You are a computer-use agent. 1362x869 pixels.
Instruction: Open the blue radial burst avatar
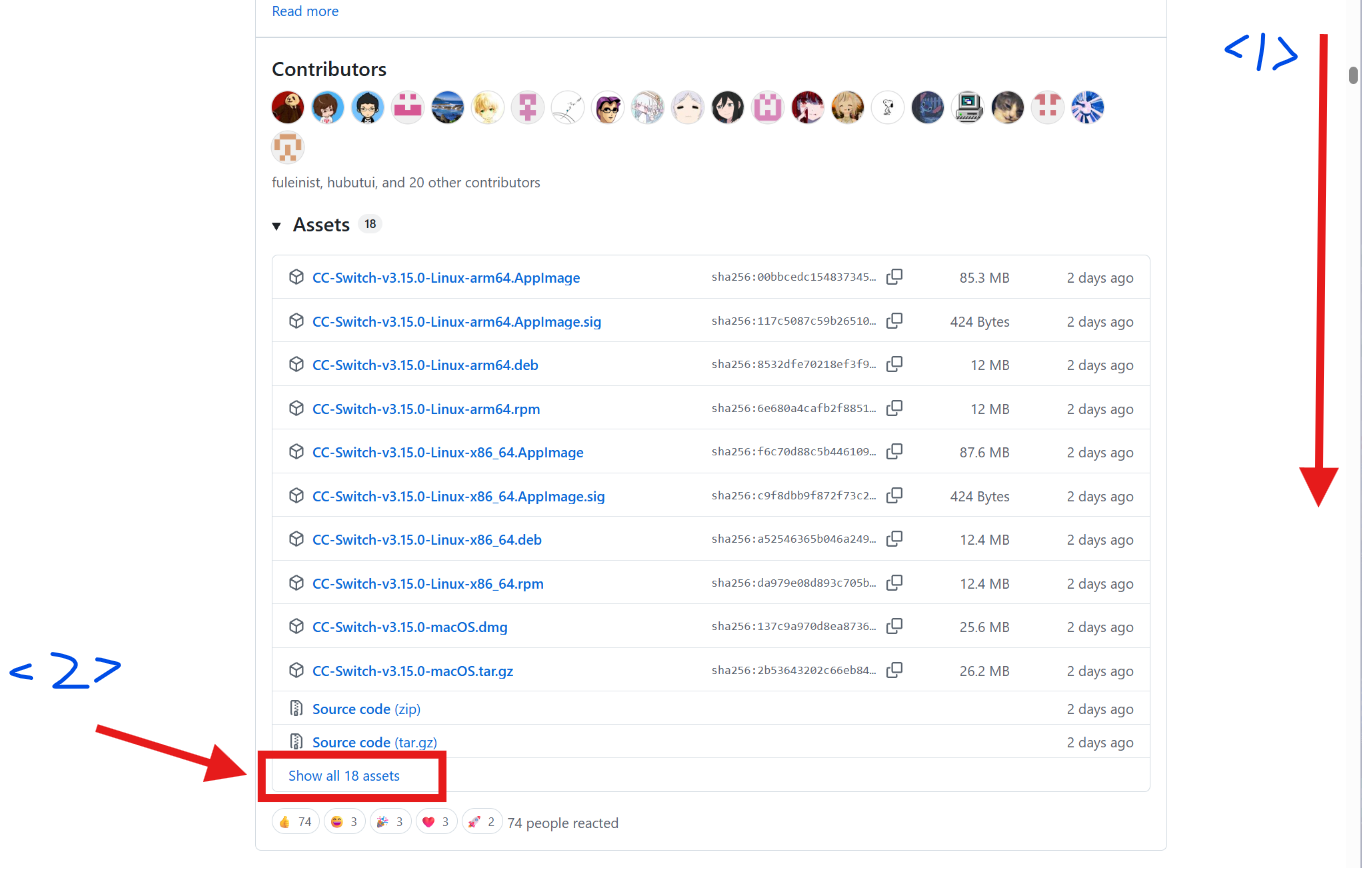pos(1088,107)
